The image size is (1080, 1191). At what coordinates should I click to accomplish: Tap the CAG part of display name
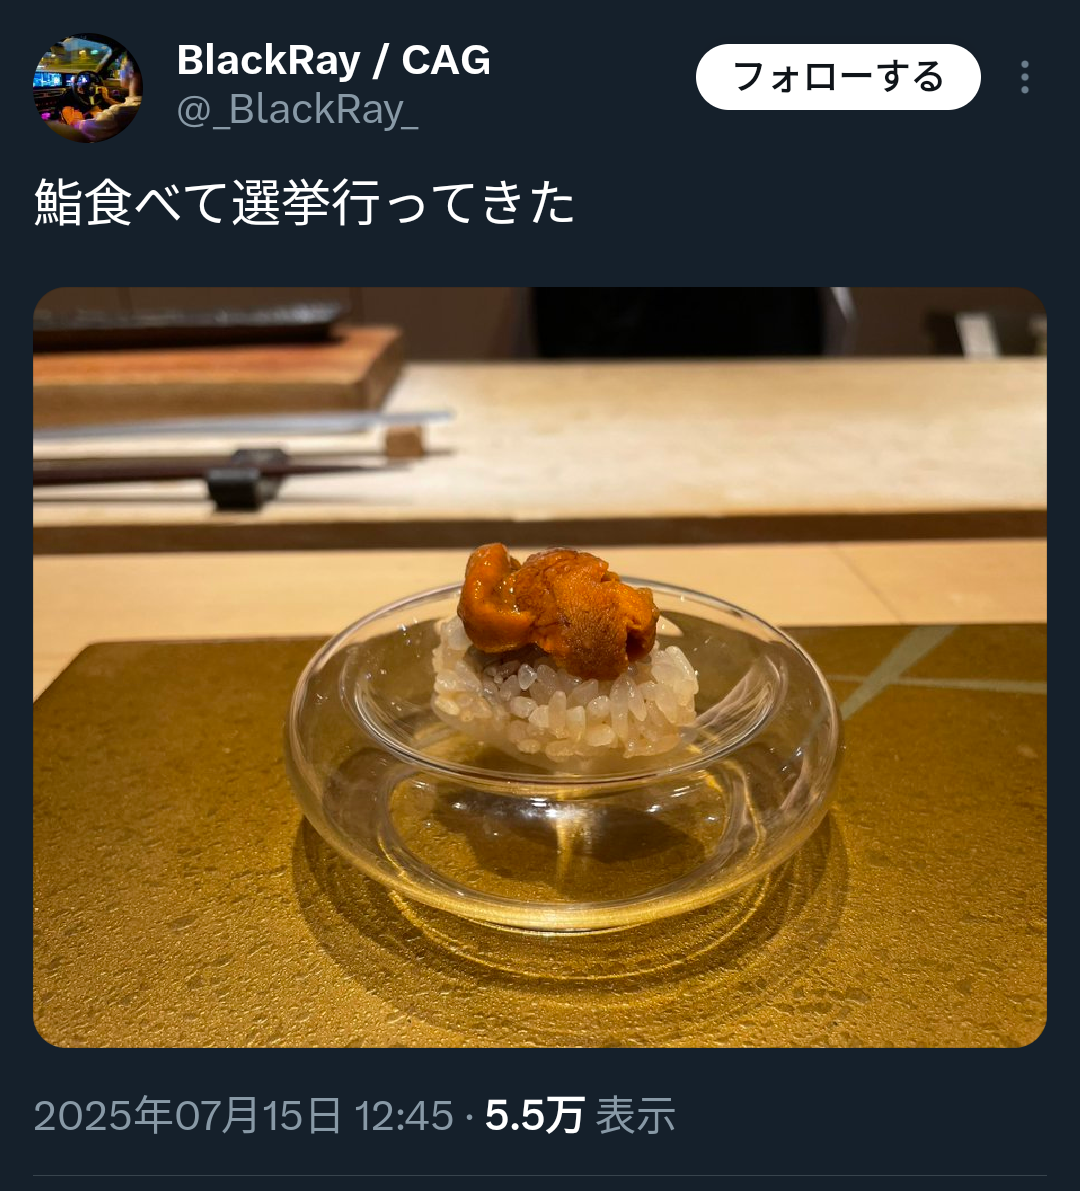pyautogui.click(x=446, y=60)
